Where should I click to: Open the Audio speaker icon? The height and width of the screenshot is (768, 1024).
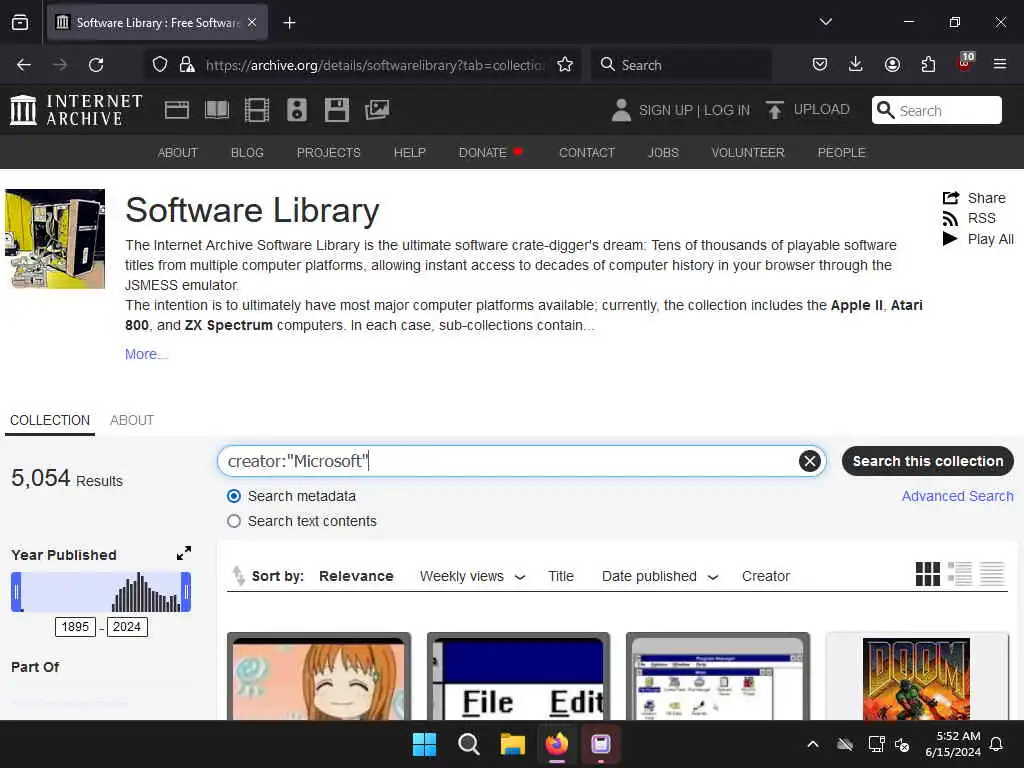tap(296, 110)
